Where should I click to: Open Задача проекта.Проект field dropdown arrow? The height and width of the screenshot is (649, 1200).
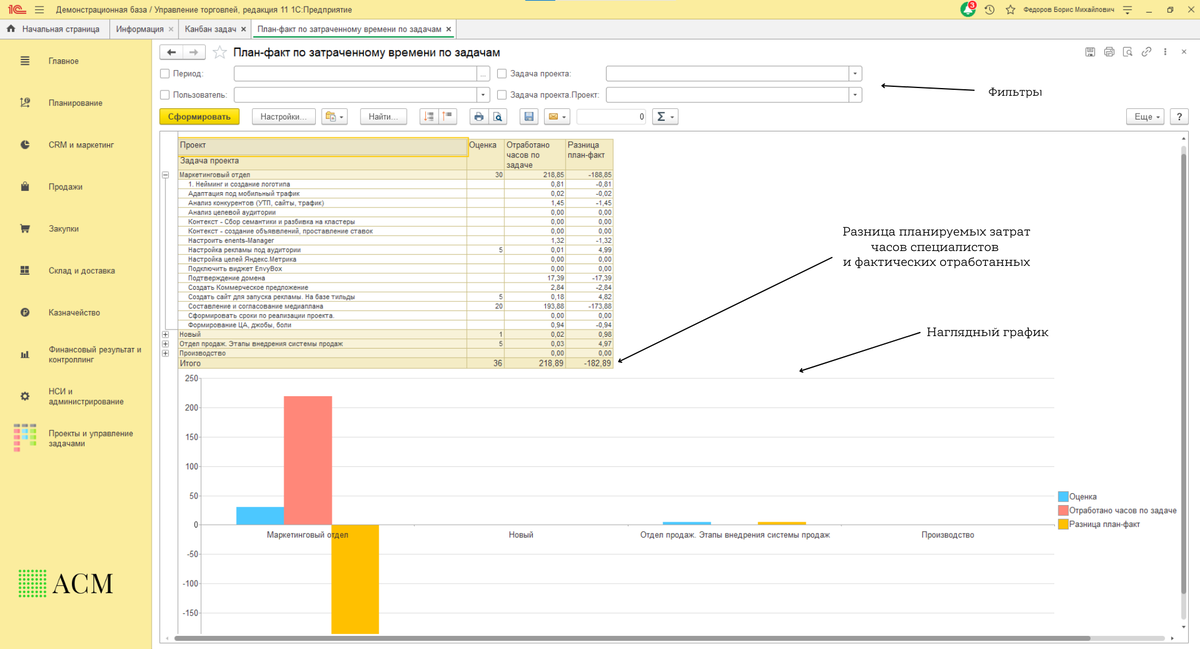[855, 95]
